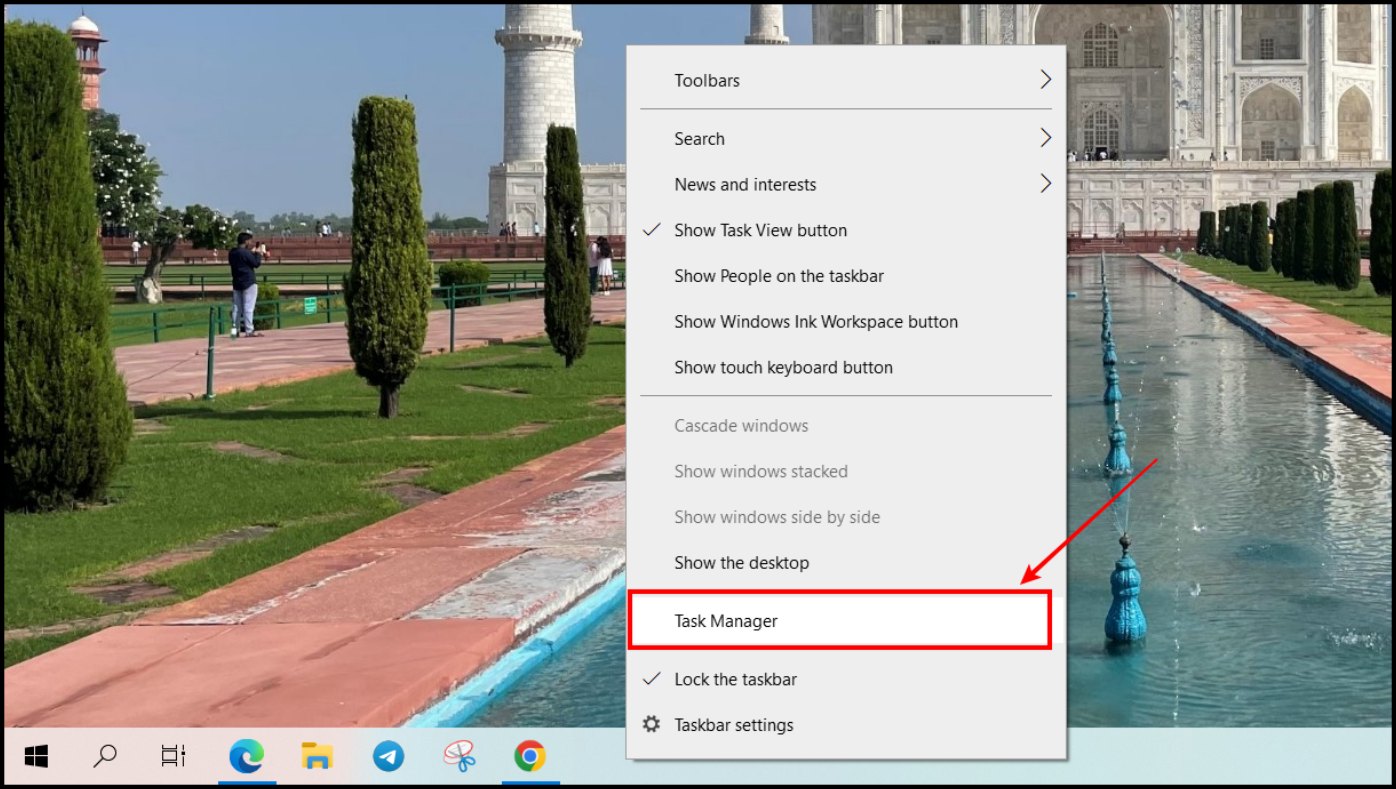Choose Show windows stacked entry
The width and height of the screenshot is (1396, 789).
(846, 471)
